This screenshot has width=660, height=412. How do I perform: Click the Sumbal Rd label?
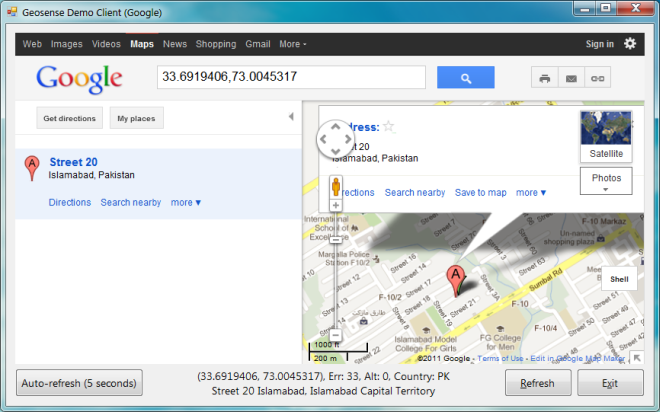point(546,280)
